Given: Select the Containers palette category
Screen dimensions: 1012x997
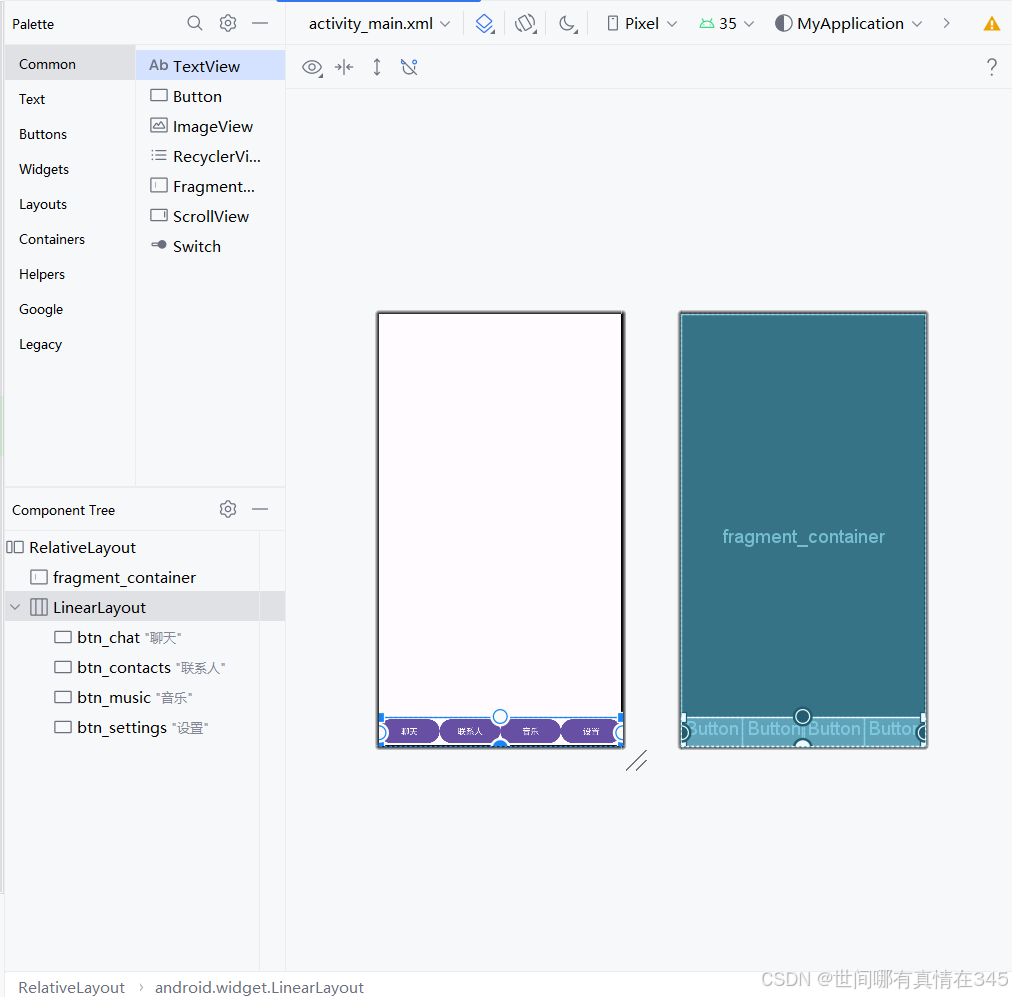Looking at the screenshot, I should (x=70, y=239).
